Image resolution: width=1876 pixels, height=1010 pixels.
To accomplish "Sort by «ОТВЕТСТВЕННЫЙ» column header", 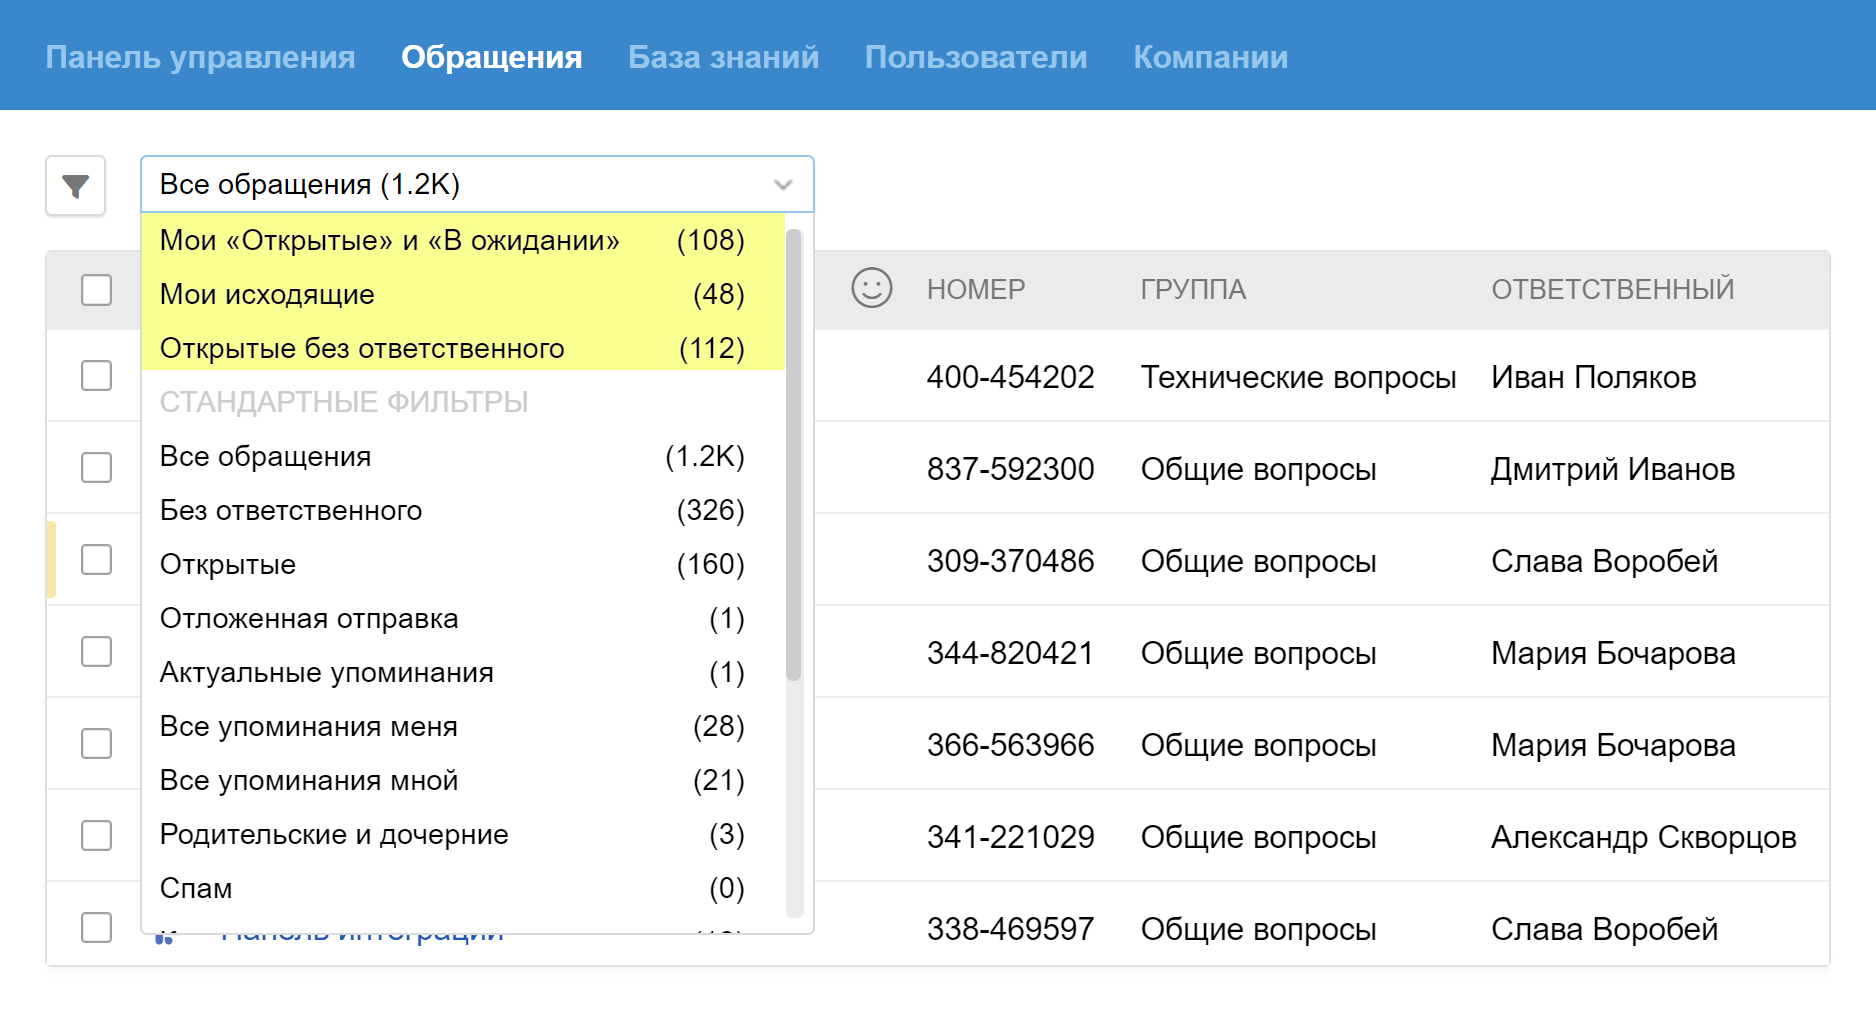I will coord(1613,290).
